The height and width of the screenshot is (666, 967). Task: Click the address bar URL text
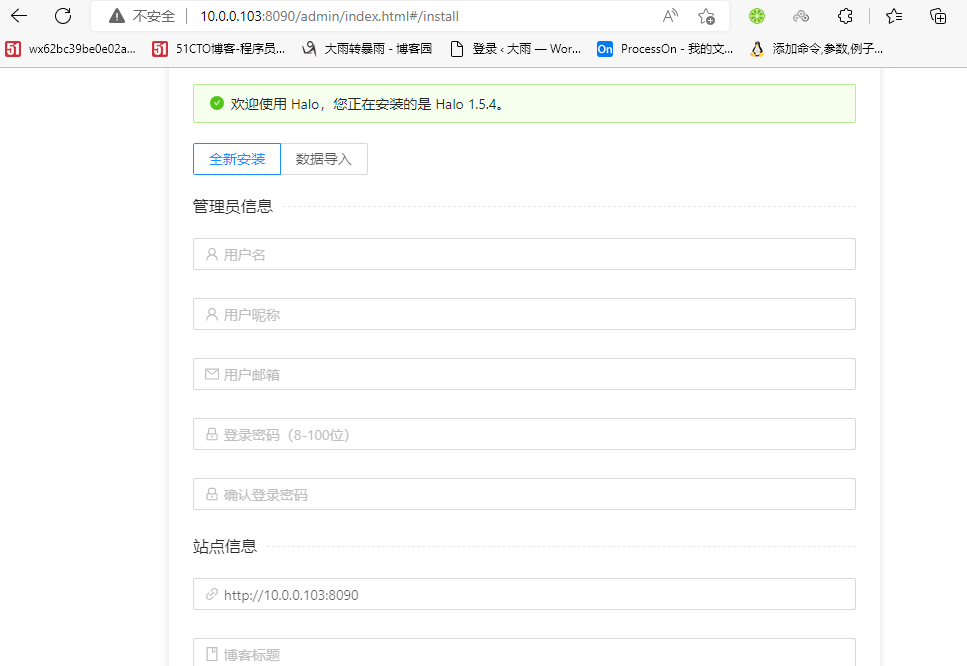(x=329, y=17)
